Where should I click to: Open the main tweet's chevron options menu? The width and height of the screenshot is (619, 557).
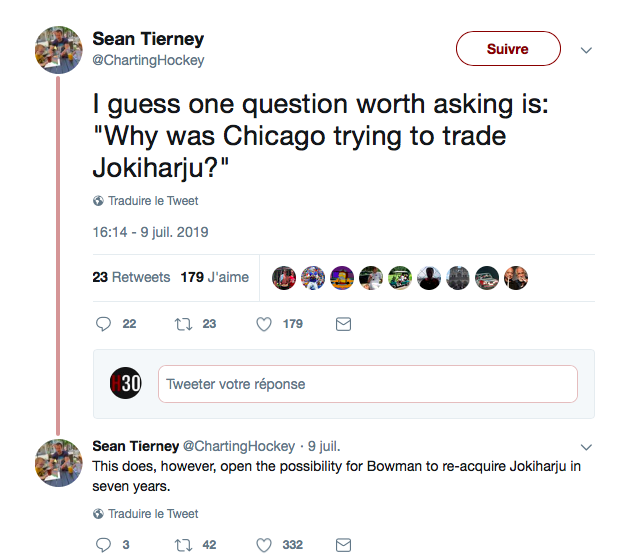pyautogui.click(x=587, y=50)
